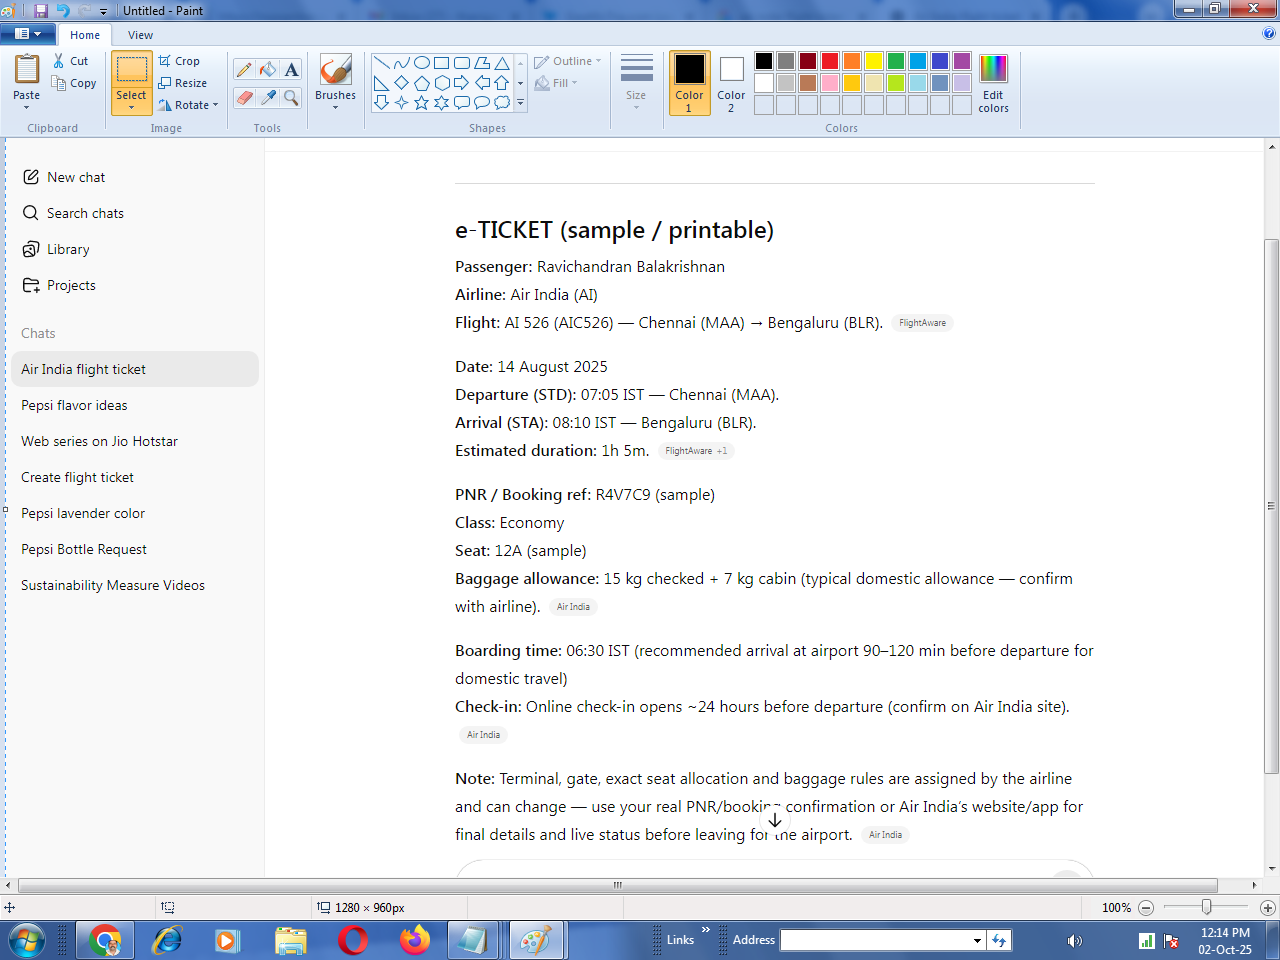Pick the Text tool

coord(291,69)
